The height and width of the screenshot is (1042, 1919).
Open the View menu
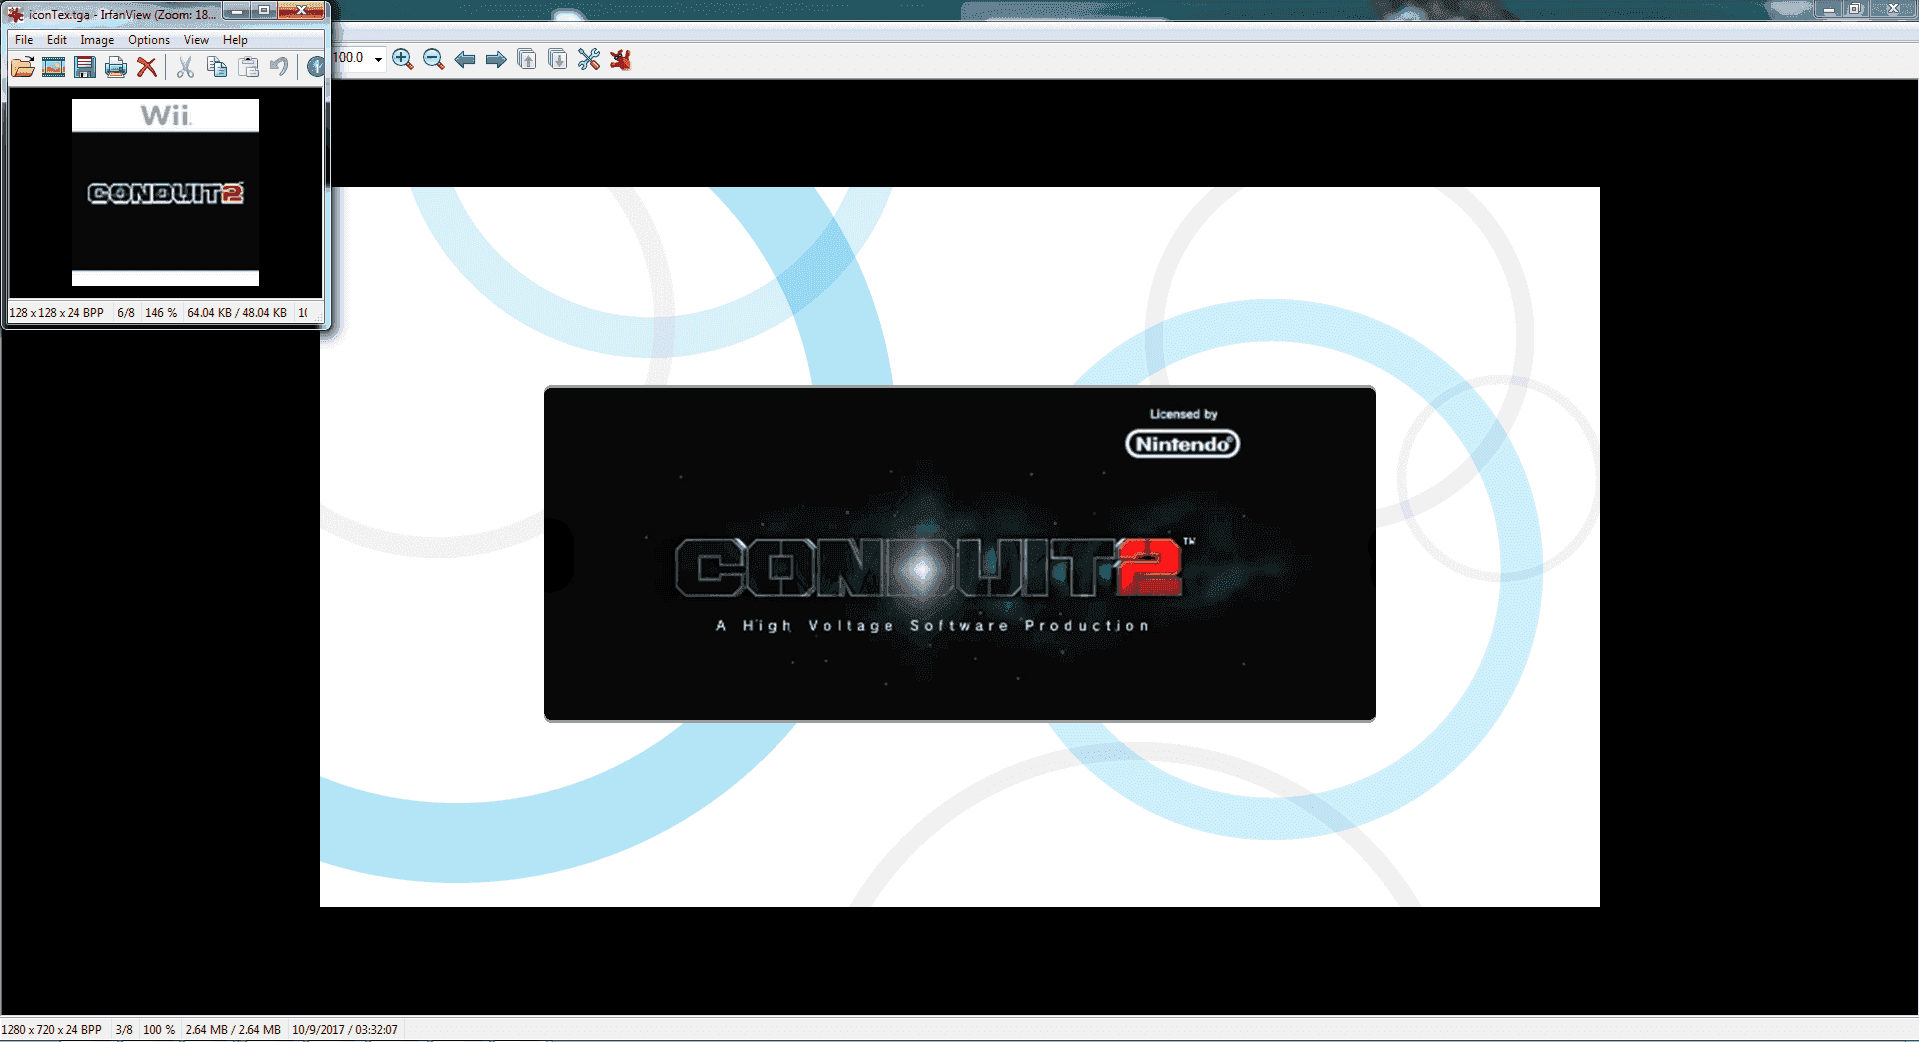[x=196, y=40]
